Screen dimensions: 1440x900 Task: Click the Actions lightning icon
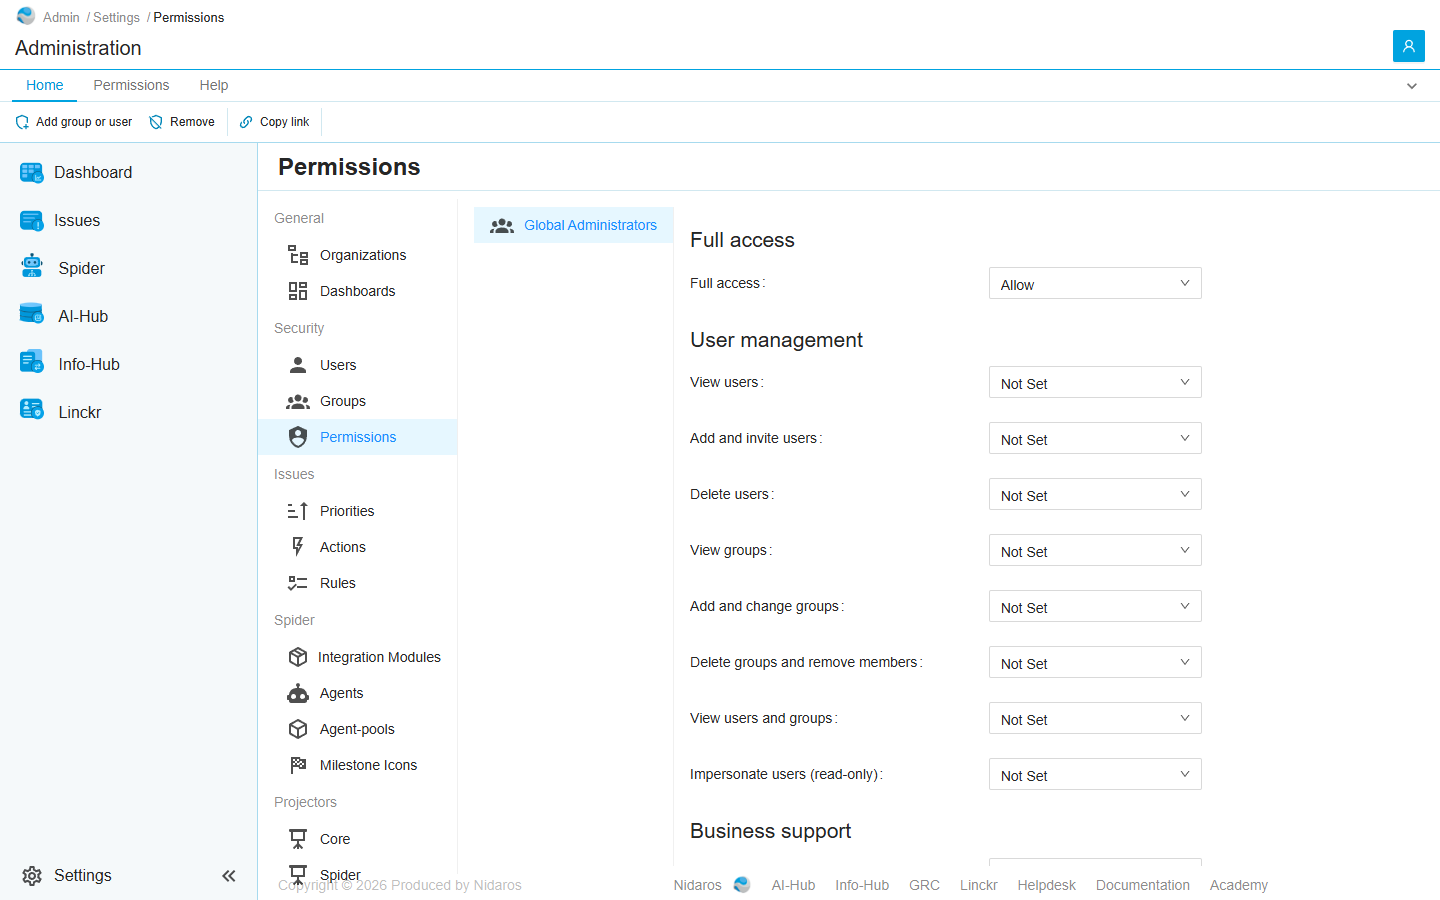pyautogui.click(x=298, y=546)
